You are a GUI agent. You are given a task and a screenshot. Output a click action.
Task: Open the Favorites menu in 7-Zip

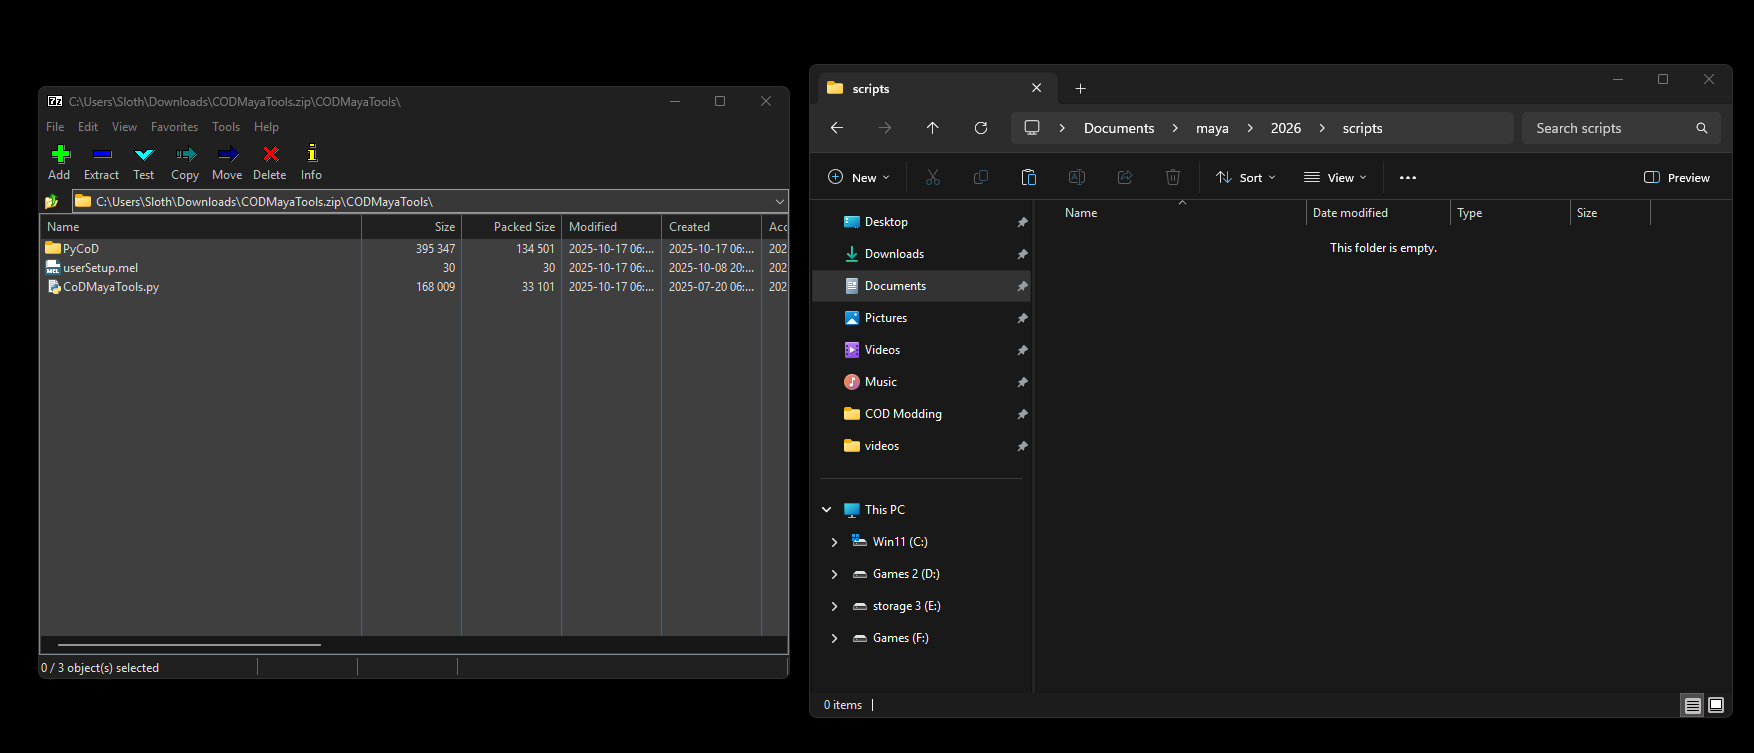[x=174, y=127]
